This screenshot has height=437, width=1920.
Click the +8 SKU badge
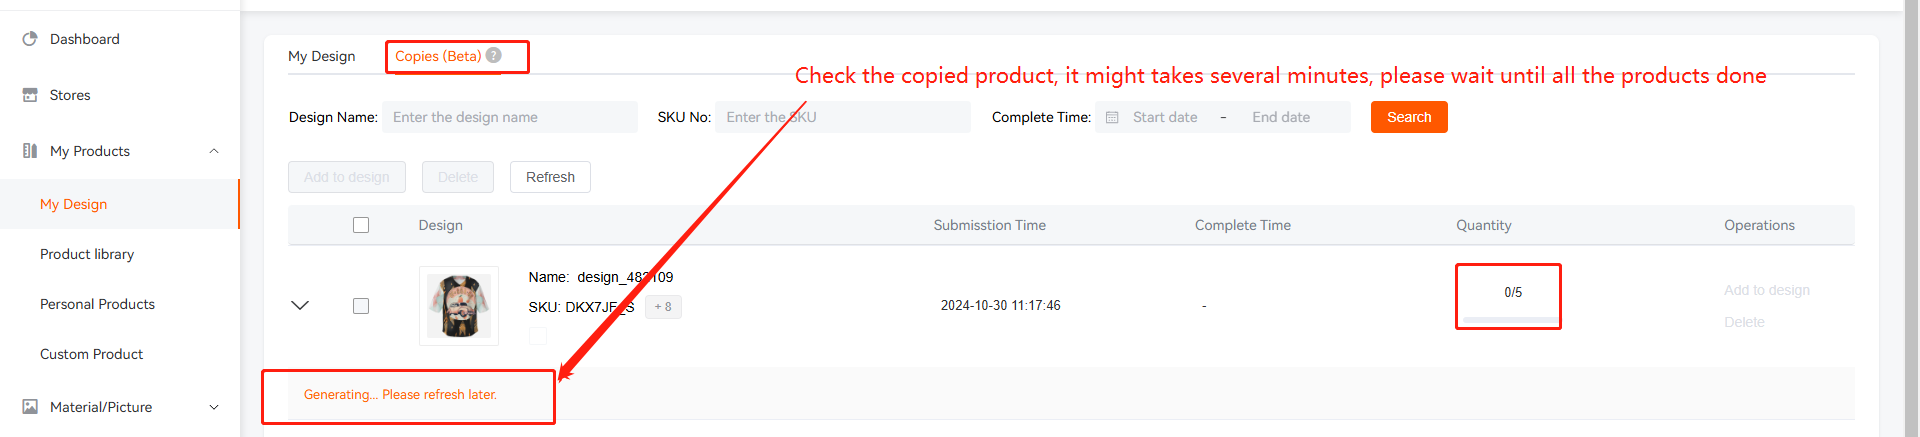[663, 307]
